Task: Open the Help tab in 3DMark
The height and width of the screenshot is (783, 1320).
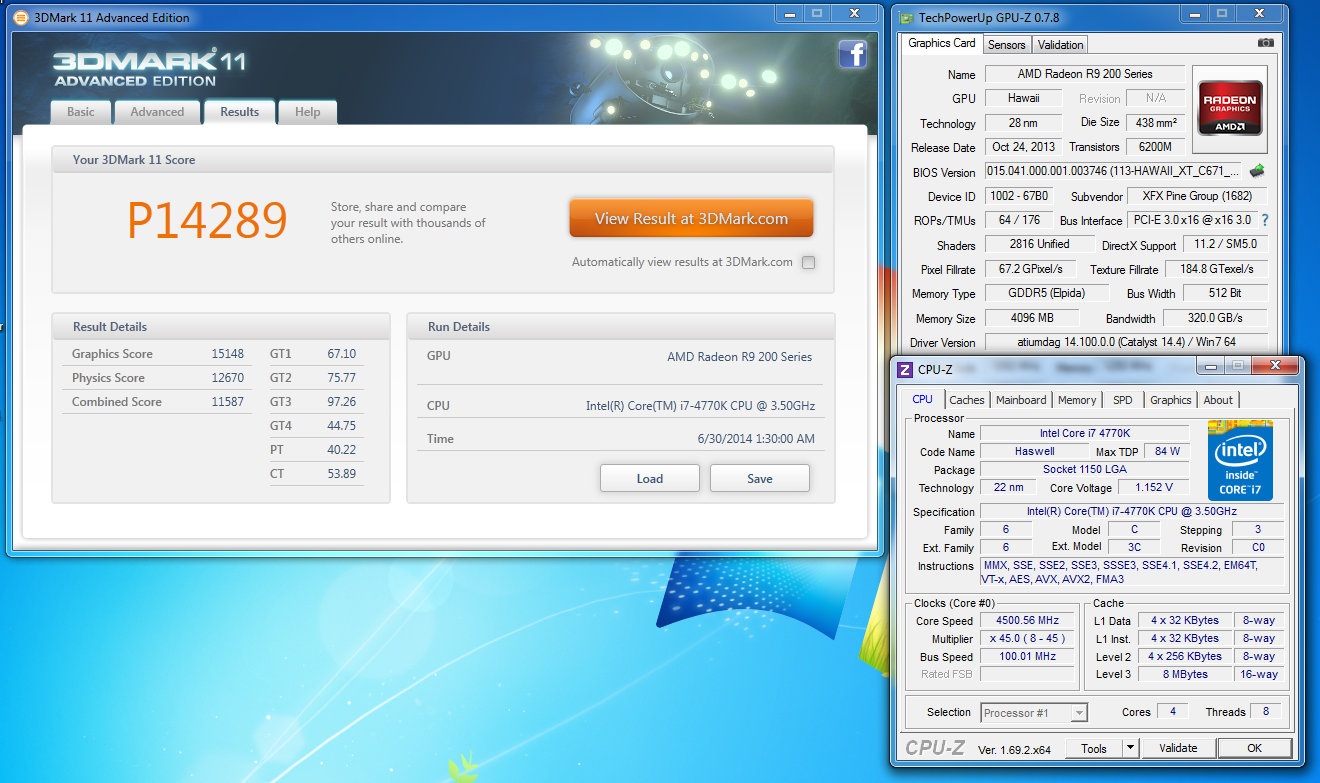Action: (x=308, y=112)
